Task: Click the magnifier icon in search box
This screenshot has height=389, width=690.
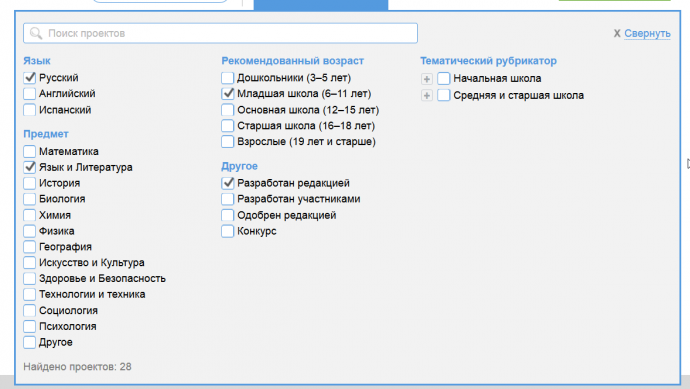Action: click(36, 33)
